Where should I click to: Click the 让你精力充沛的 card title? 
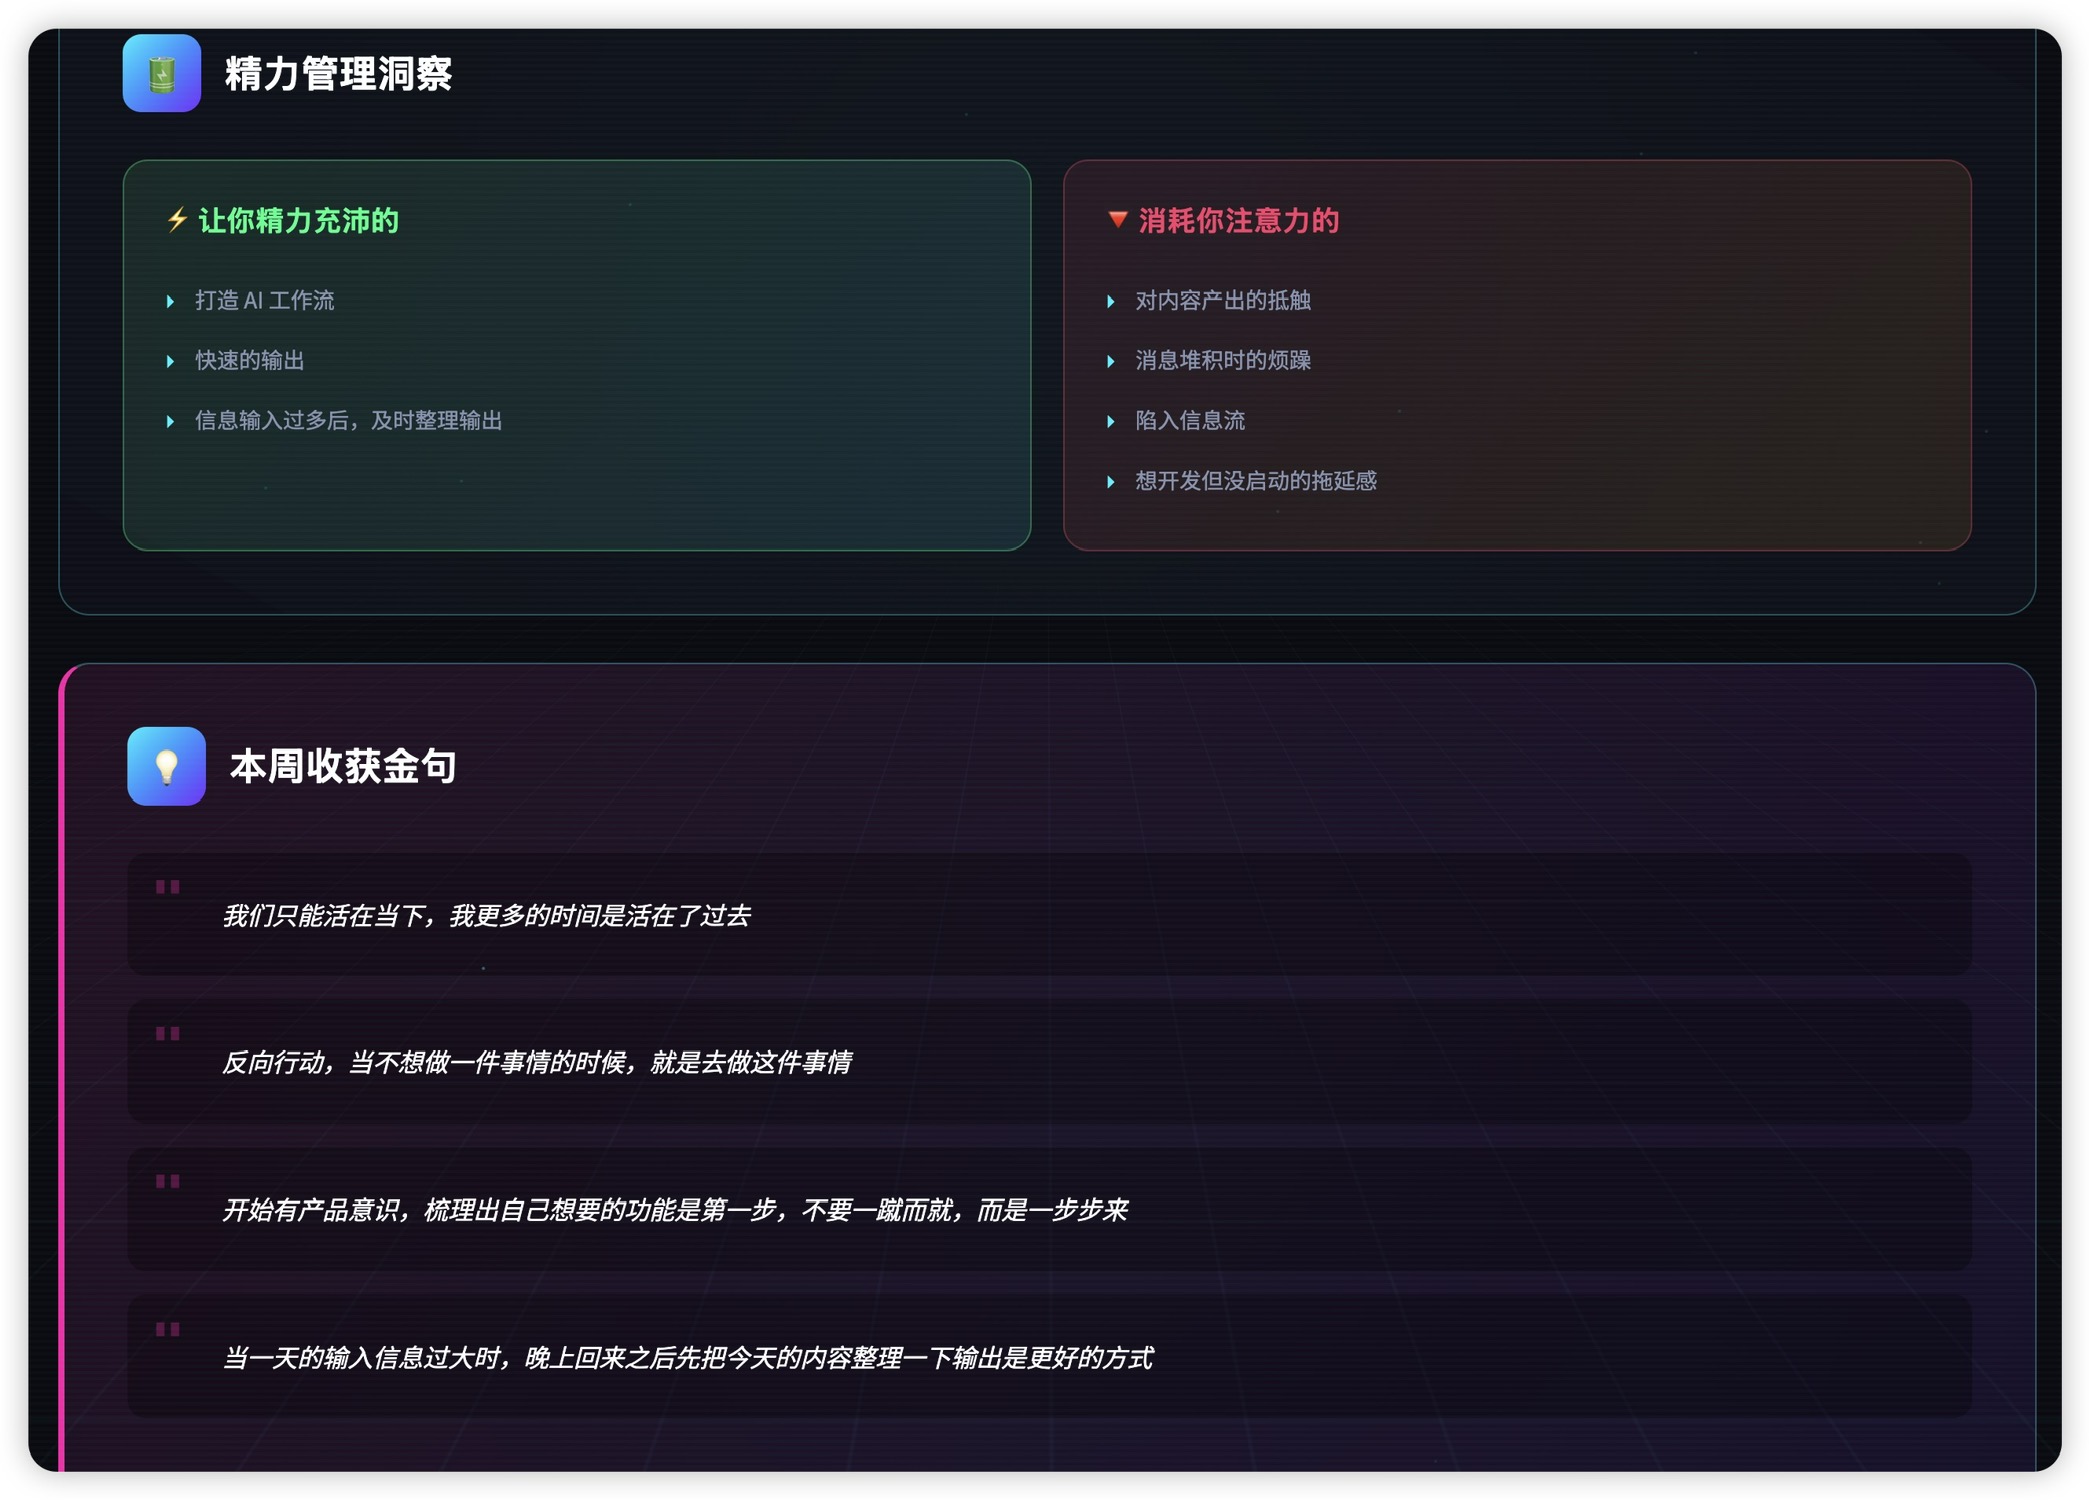pos(298,220)
